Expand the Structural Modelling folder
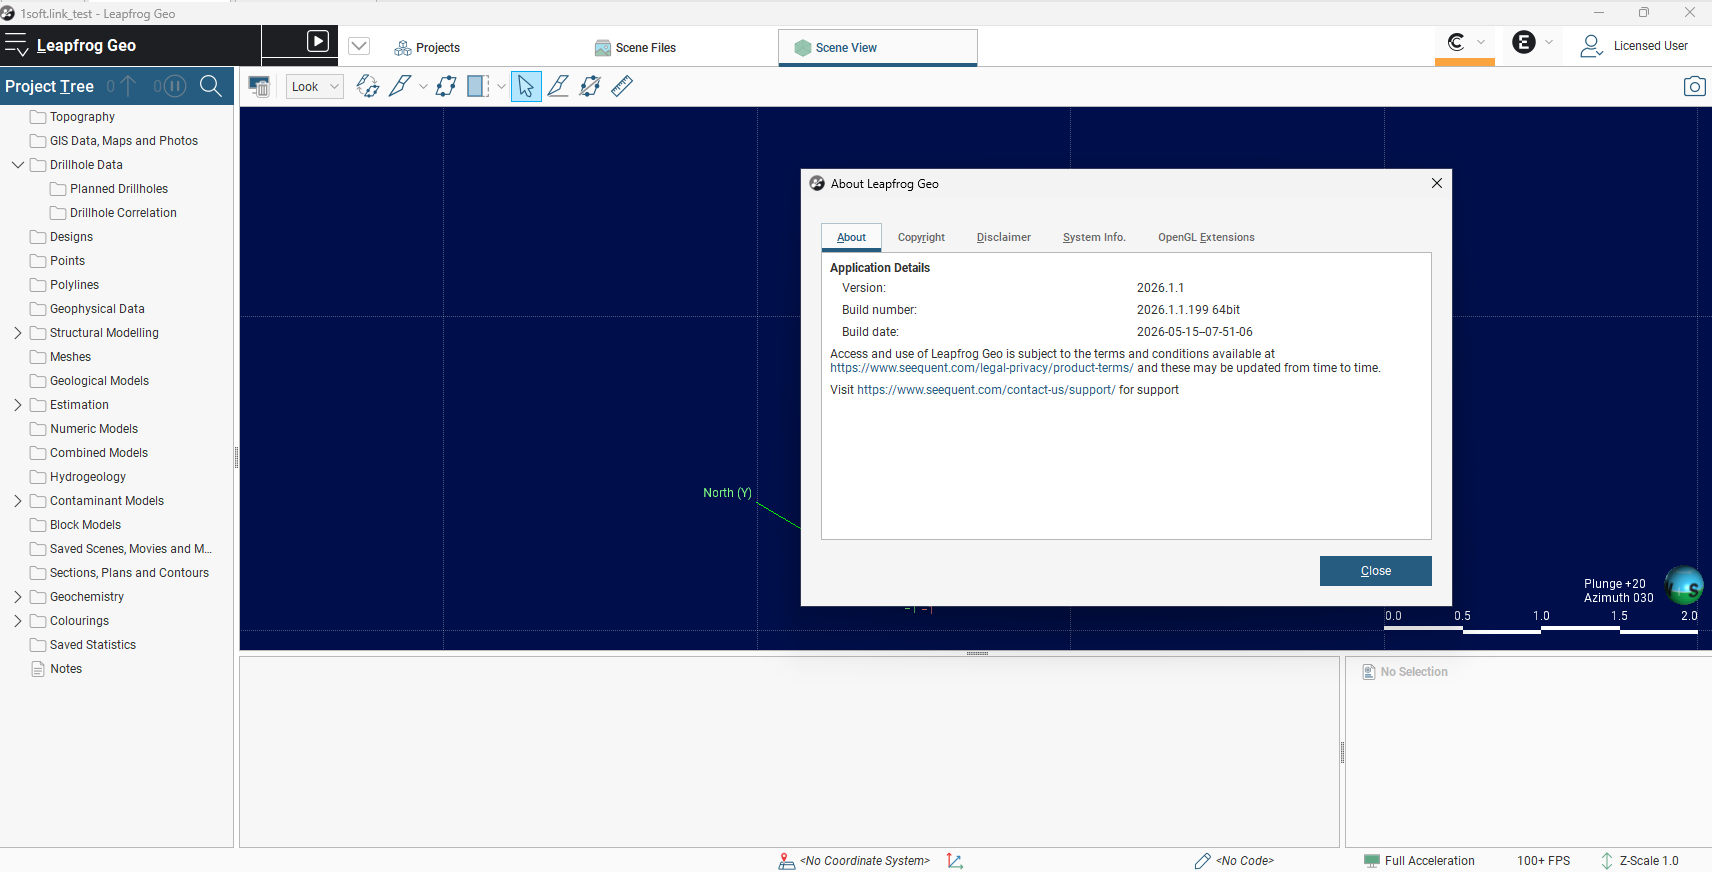1712x872 pixels. (x=18, y=333)
